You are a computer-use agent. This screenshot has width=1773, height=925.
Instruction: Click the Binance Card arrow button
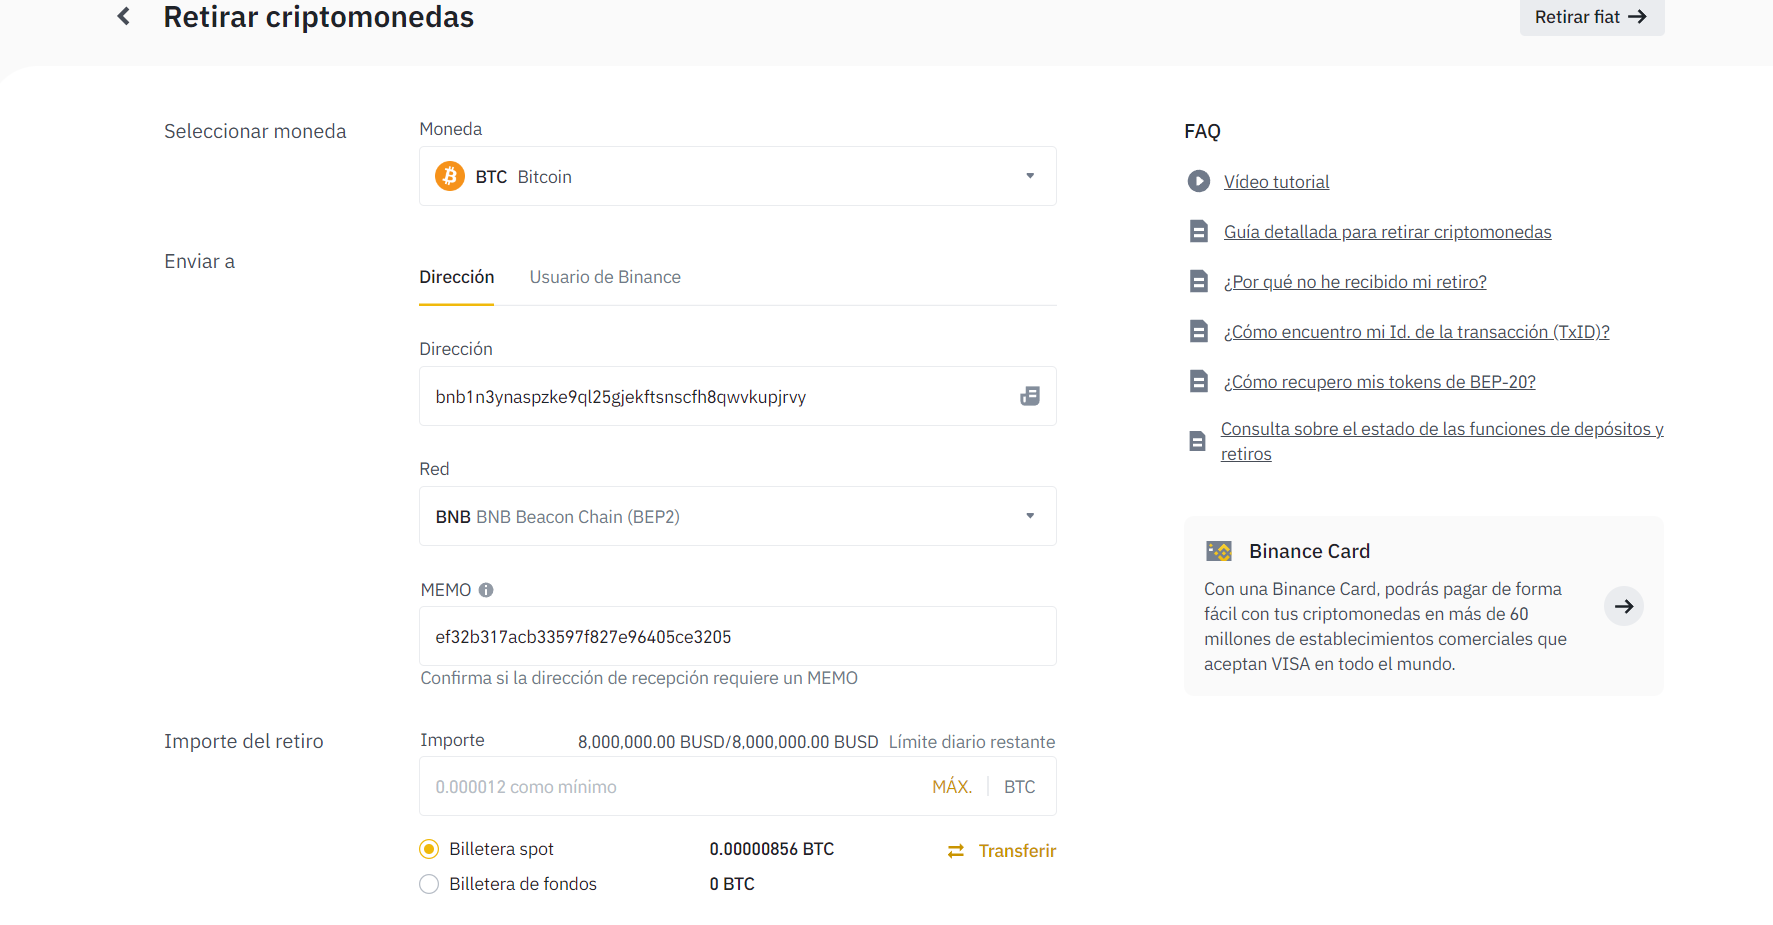1624,606
